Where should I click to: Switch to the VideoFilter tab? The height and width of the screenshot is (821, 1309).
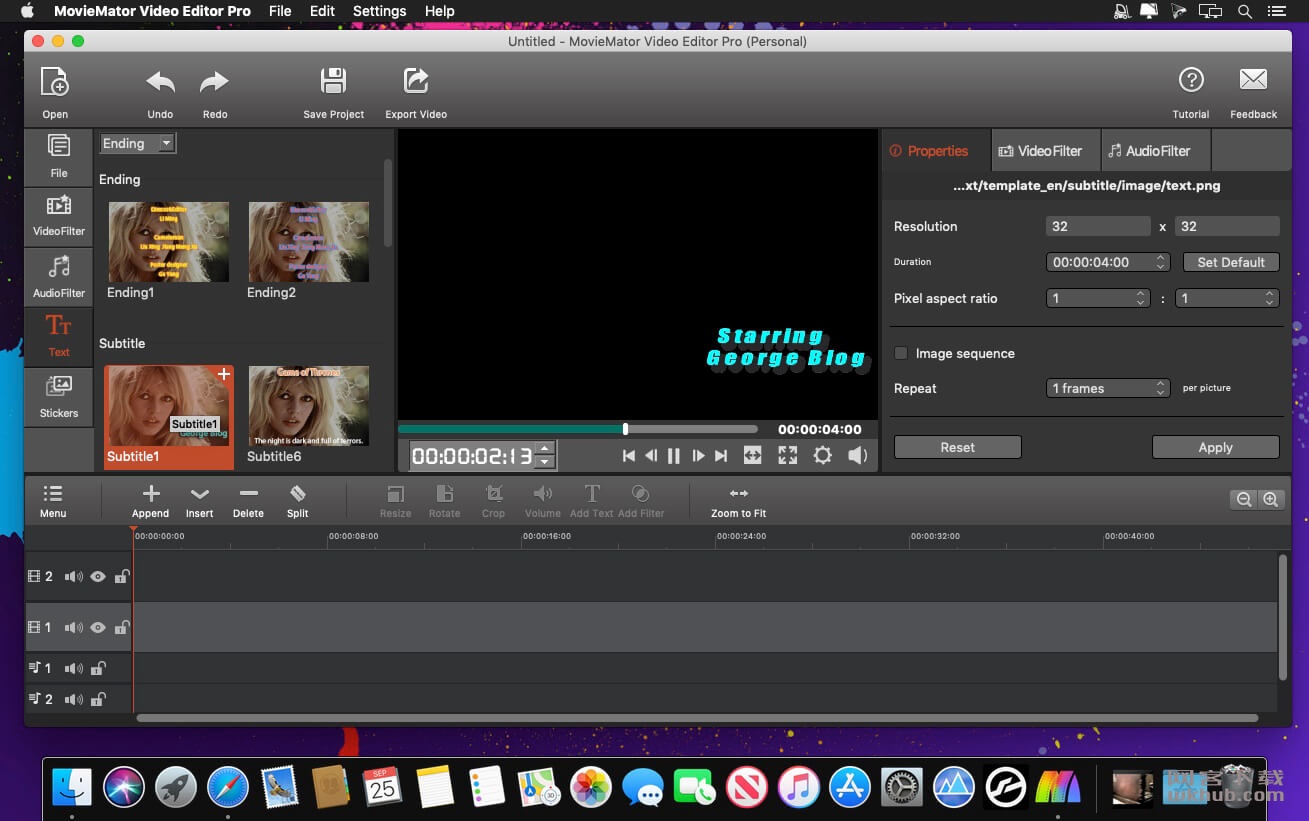(1047, 151)
